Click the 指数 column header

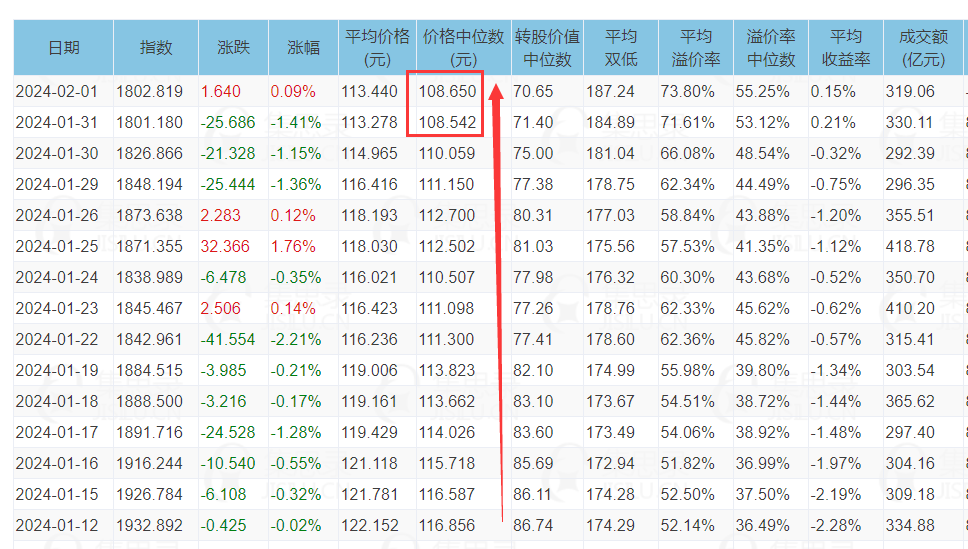156,48
